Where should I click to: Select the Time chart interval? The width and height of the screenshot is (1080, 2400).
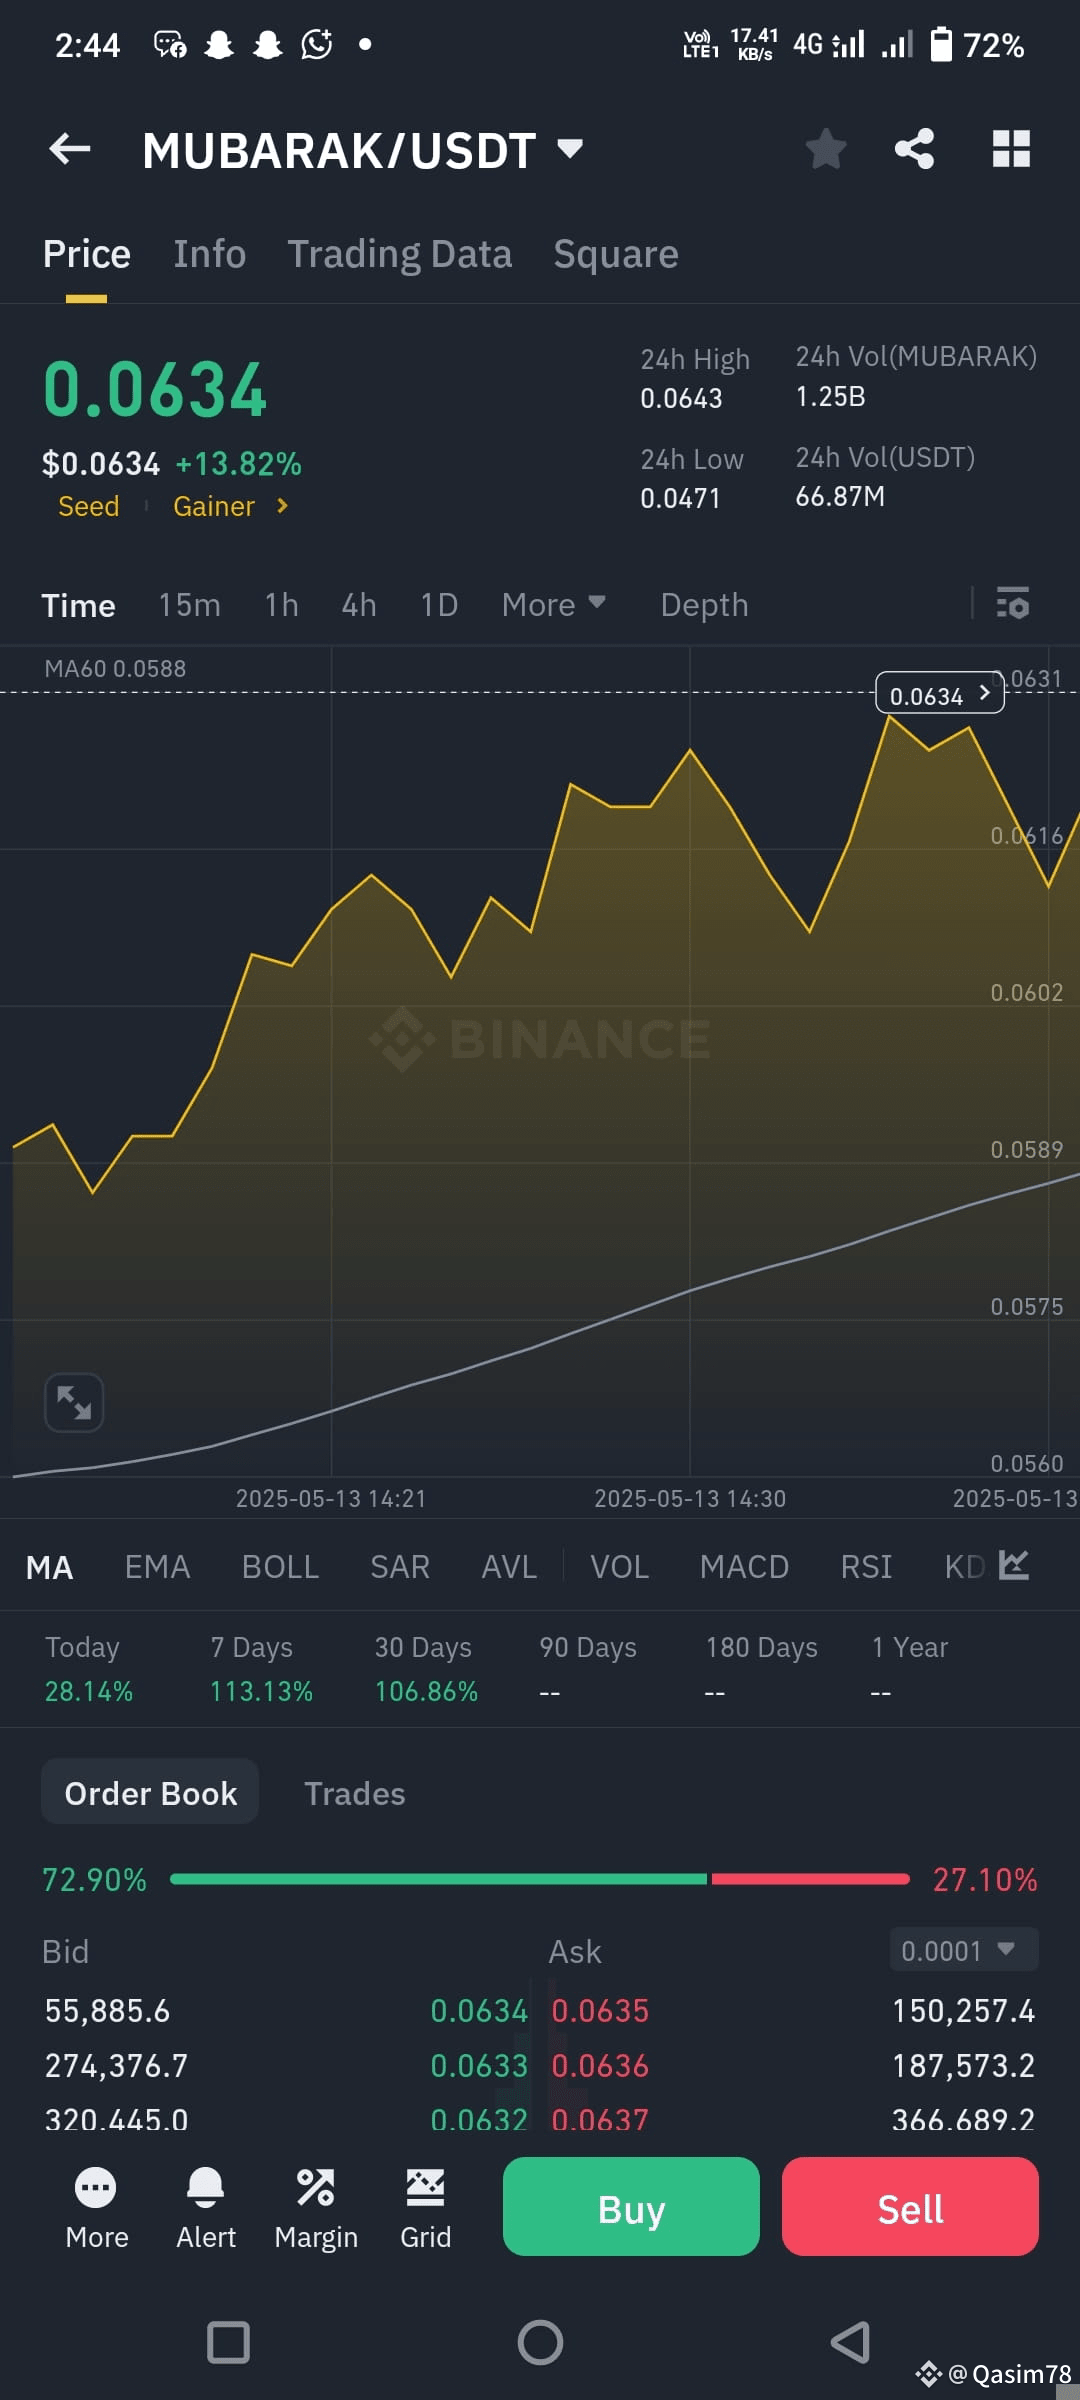click(78, 605)
